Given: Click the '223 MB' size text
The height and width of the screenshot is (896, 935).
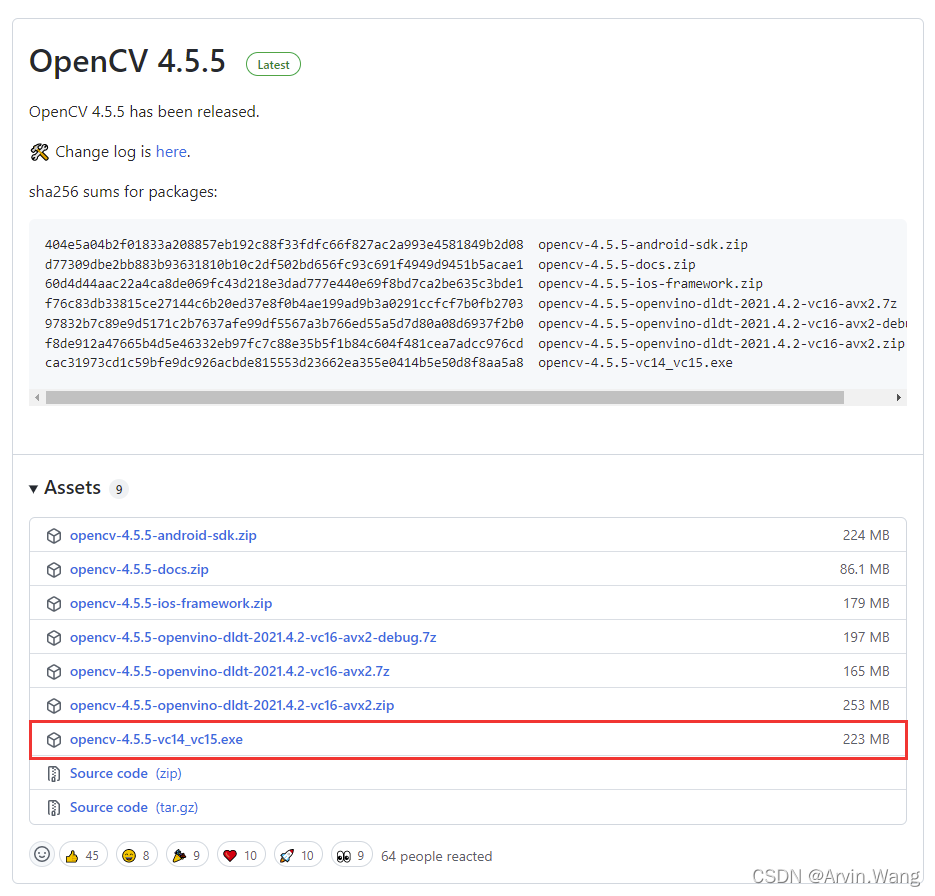Looking at the screenshot, I should coord(866,739).
